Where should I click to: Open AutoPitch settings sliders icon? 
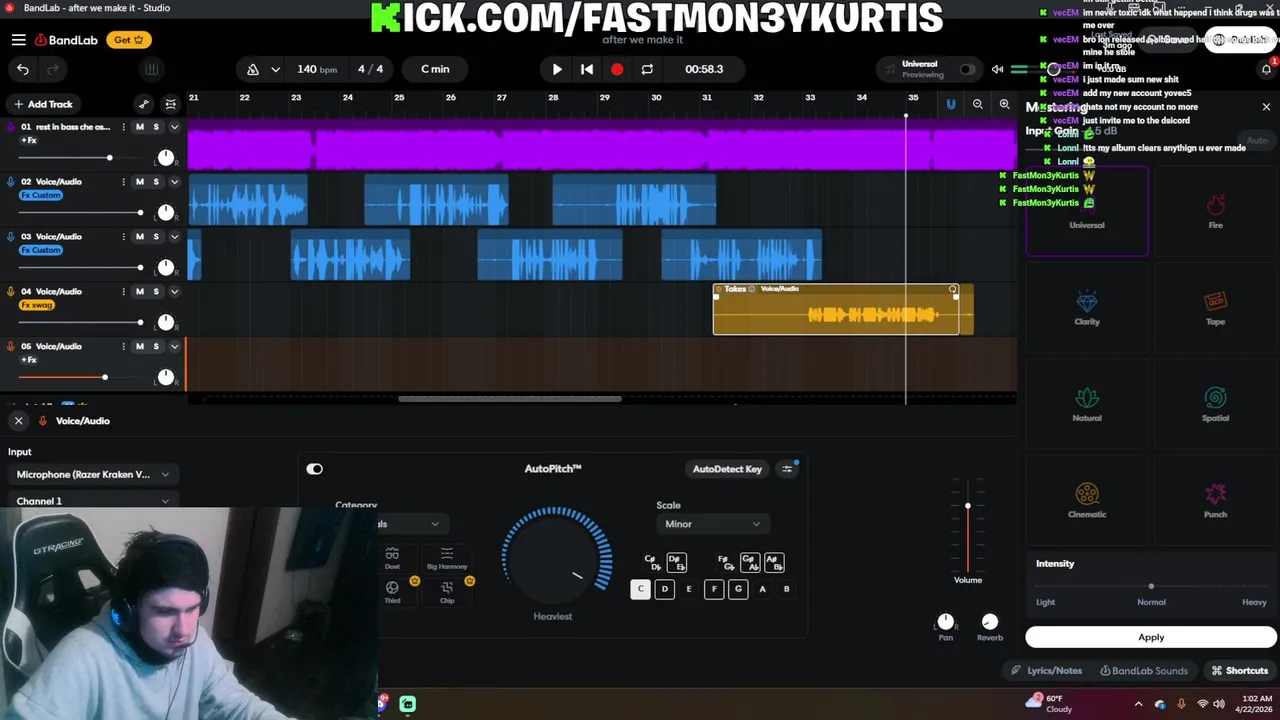pos(788,469)
